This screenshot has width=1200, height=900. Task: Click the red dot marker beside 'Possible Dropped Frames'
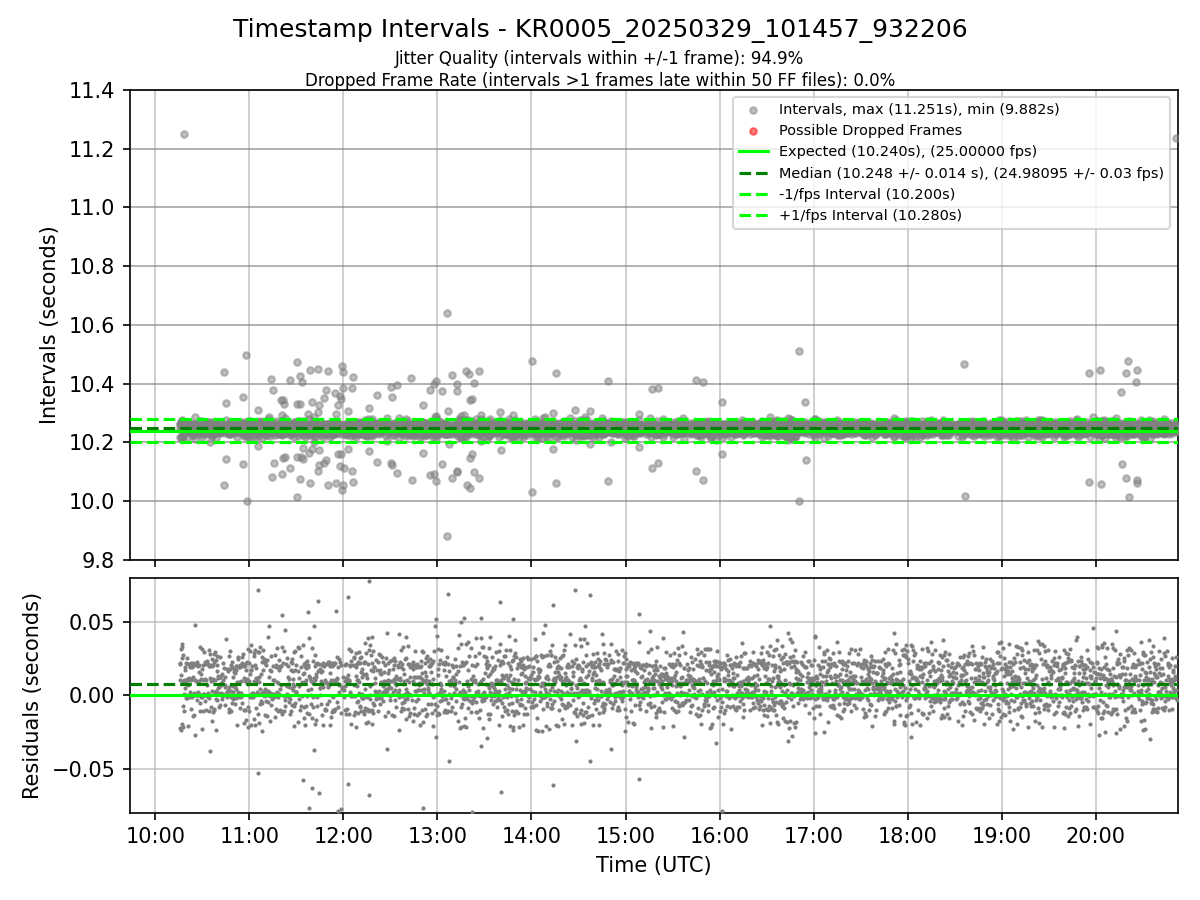point(754,131)
